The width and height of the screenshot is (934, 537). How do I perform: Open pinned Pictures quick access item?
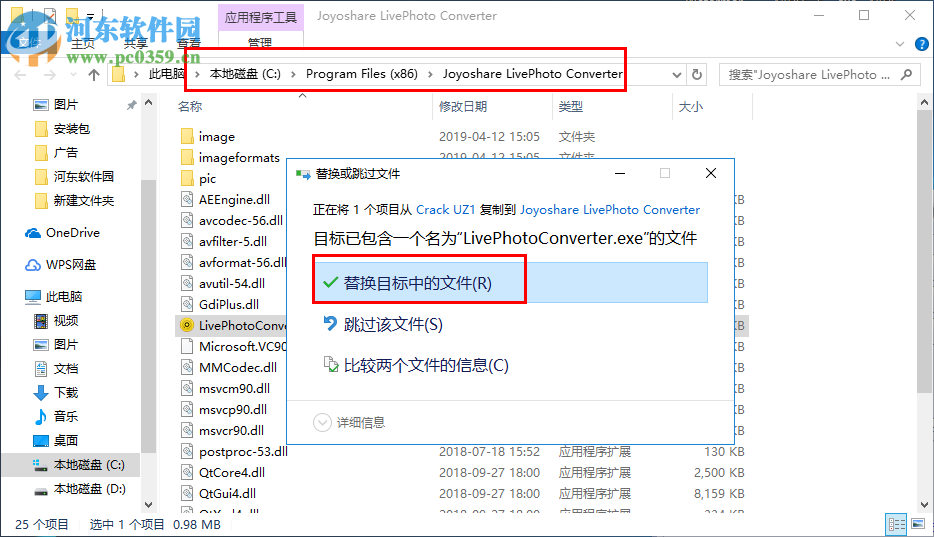coord(56,105)
